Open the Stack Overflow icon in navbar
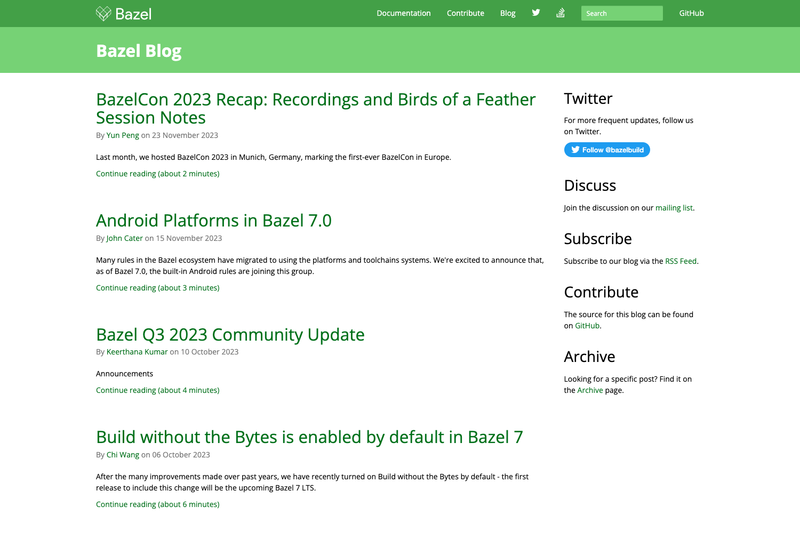Screen dimensions: 800x533 [560, 13]
